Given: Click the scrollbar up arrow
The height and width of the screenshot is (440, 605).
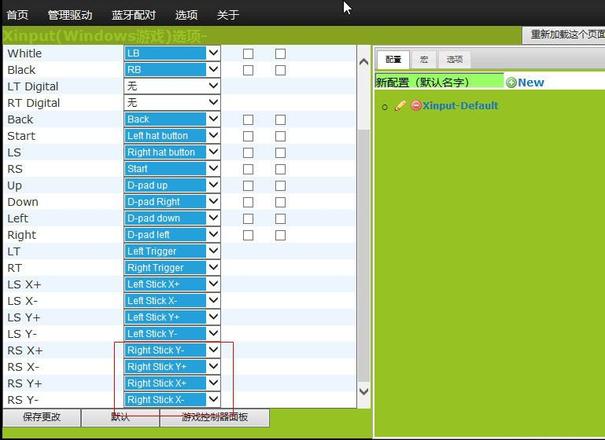Looking at the screenshot, I should click(x=363, y=62).
